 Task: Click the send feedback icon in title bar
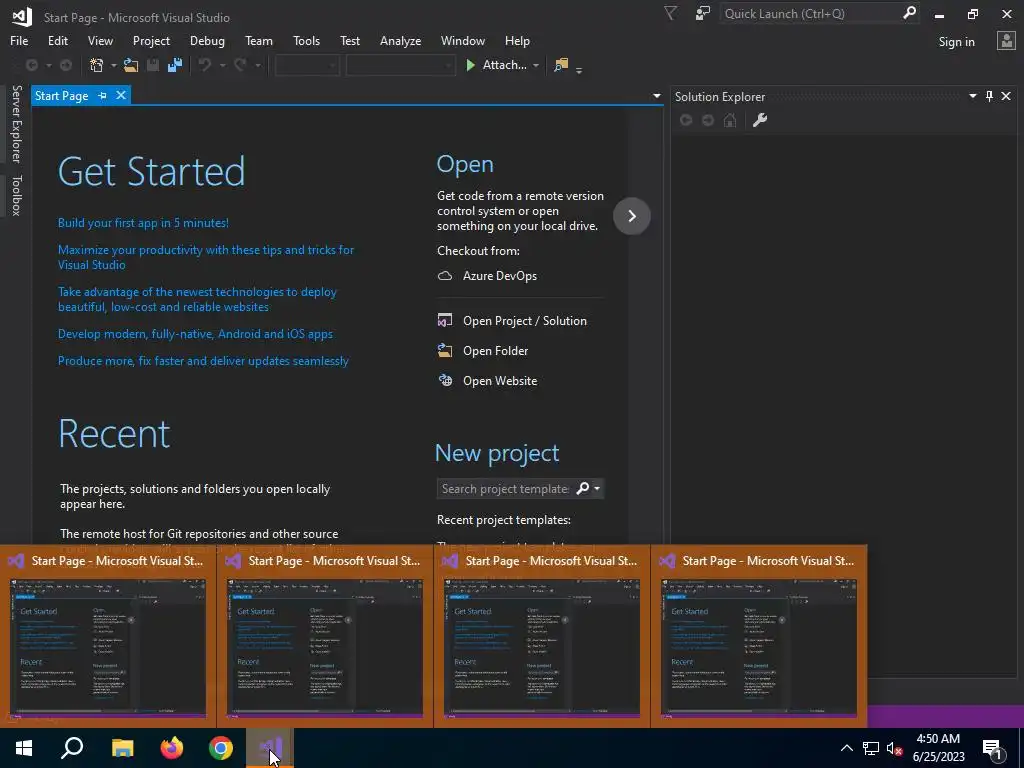(x=703, y=13)
